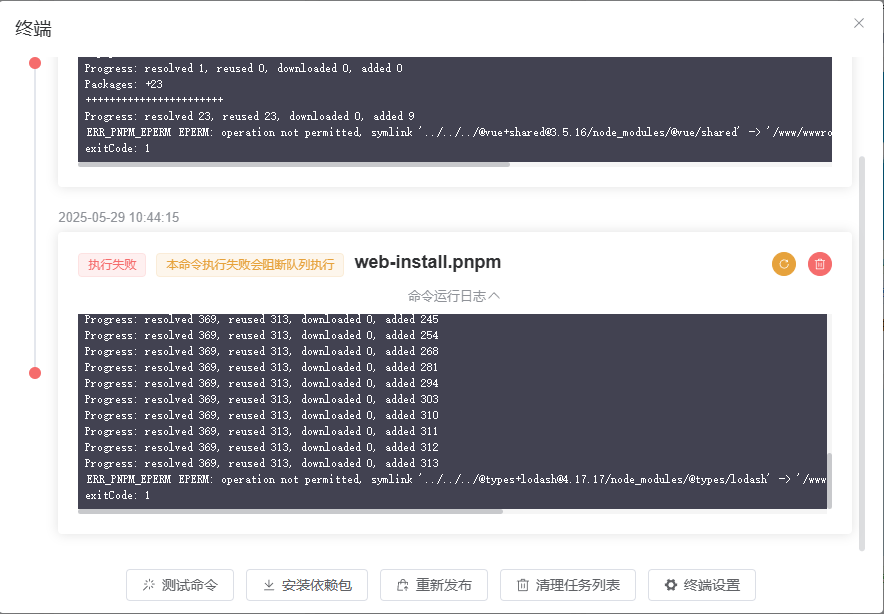Click the orange retry icon for web-install.pnpm
This screenshot has width=884, height=614.
(784, 264)
